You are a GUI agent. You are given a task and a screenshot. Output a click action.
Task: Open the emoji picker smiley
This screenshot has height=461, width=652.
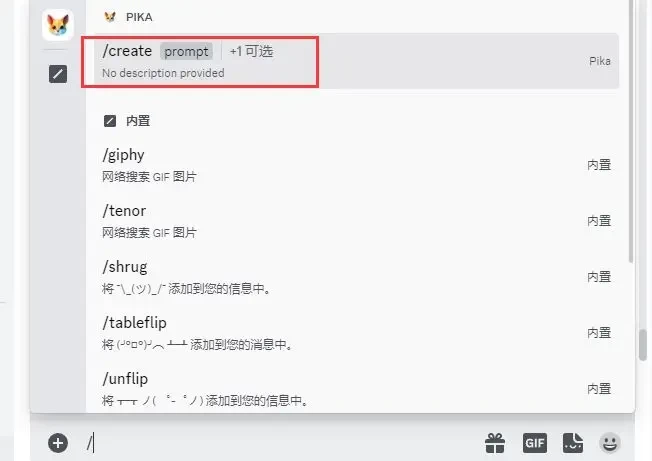(610, 443)
